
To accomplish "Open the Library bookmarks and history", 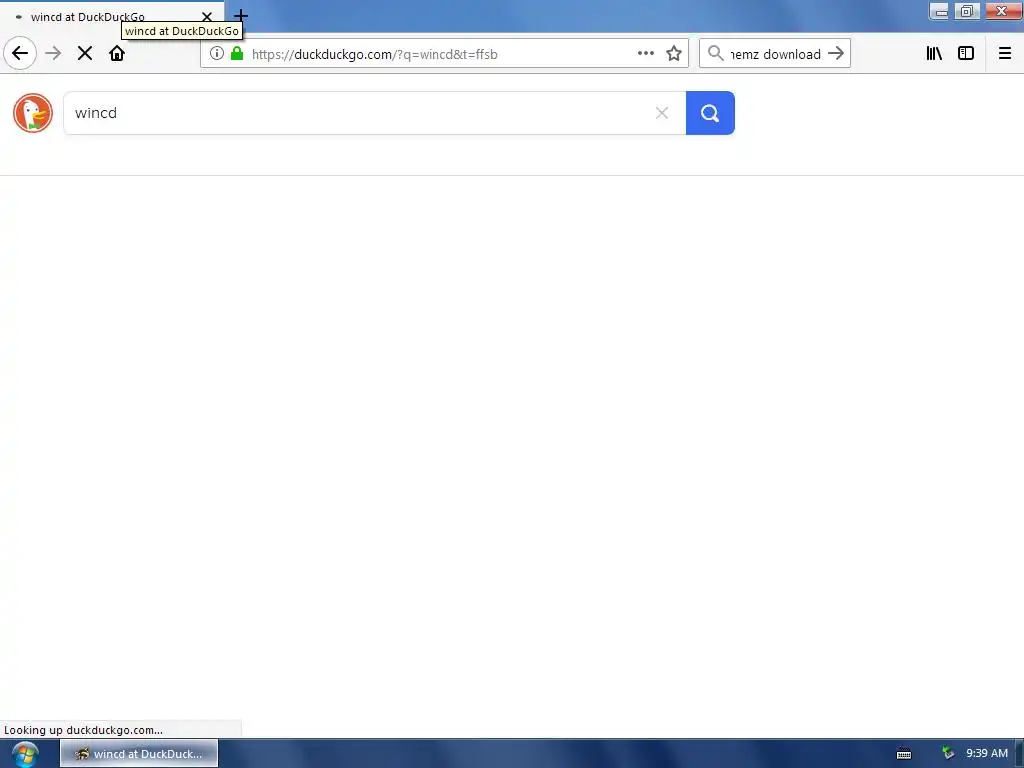I will click(935, 54).
